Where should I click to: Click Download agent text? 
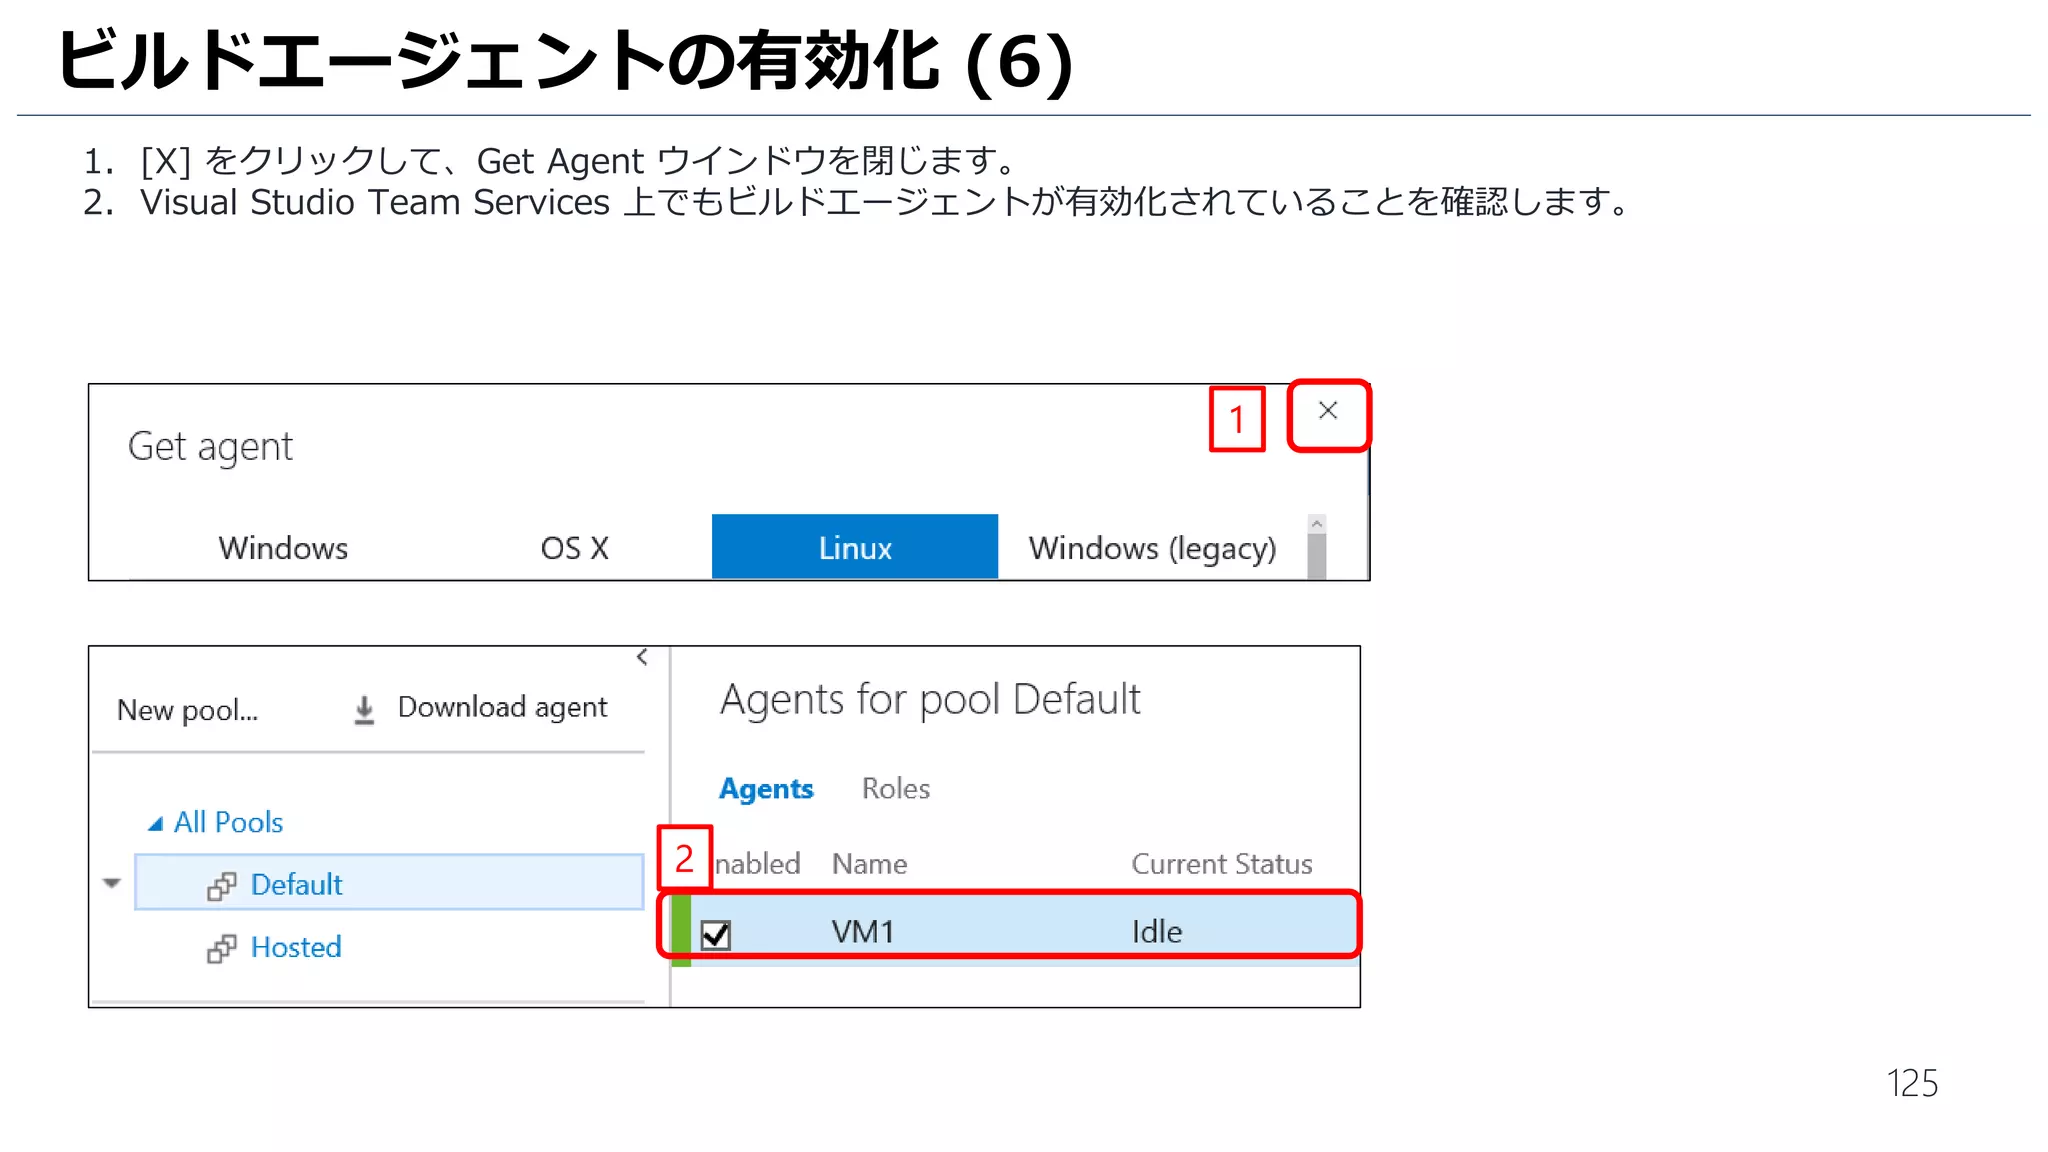point(502,707)
